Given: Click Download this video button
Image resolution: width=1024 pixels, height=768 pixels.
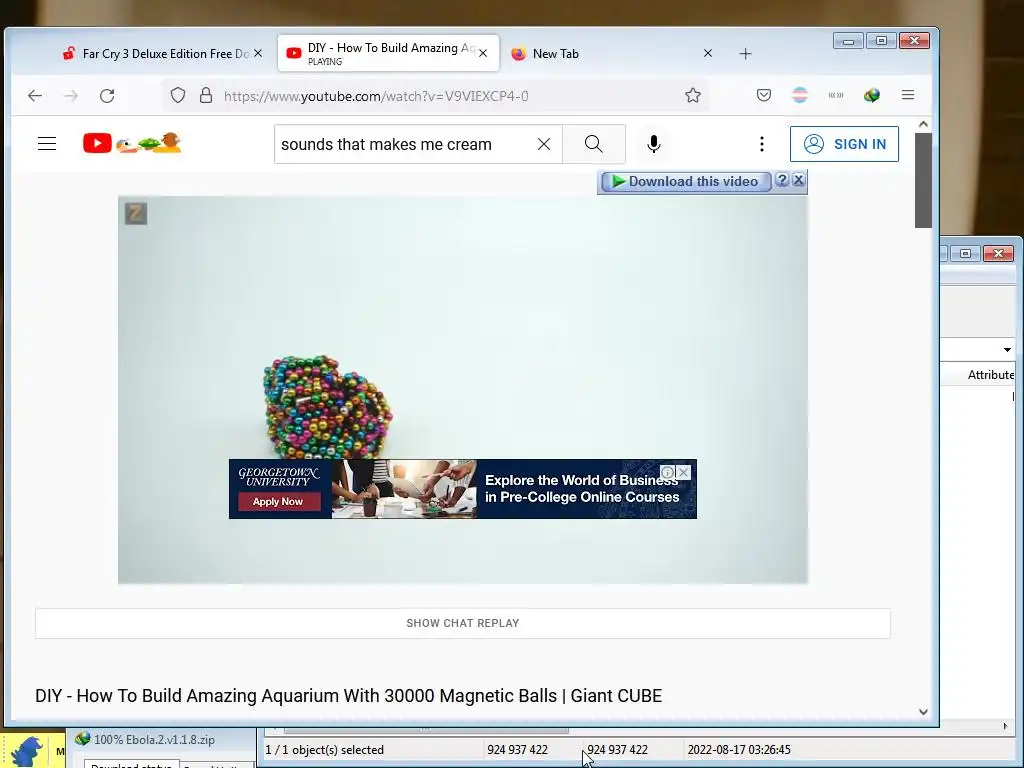Looking at the screenshot, I should pyautogui.click(x=685, y=181).
